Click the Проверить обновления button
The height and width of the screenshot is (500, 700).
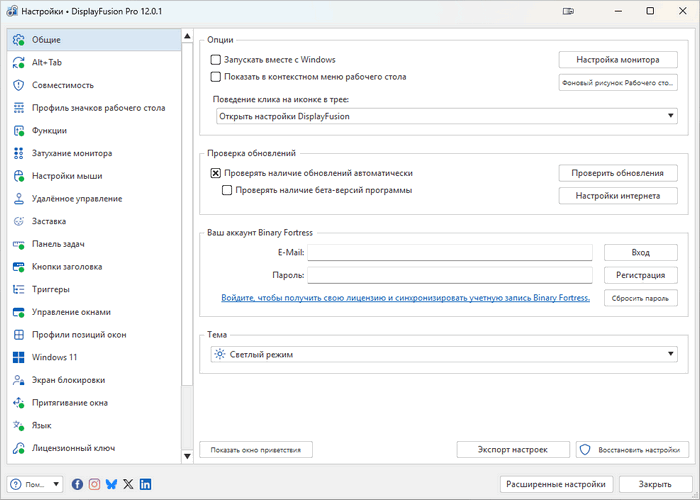coord(617,173)
